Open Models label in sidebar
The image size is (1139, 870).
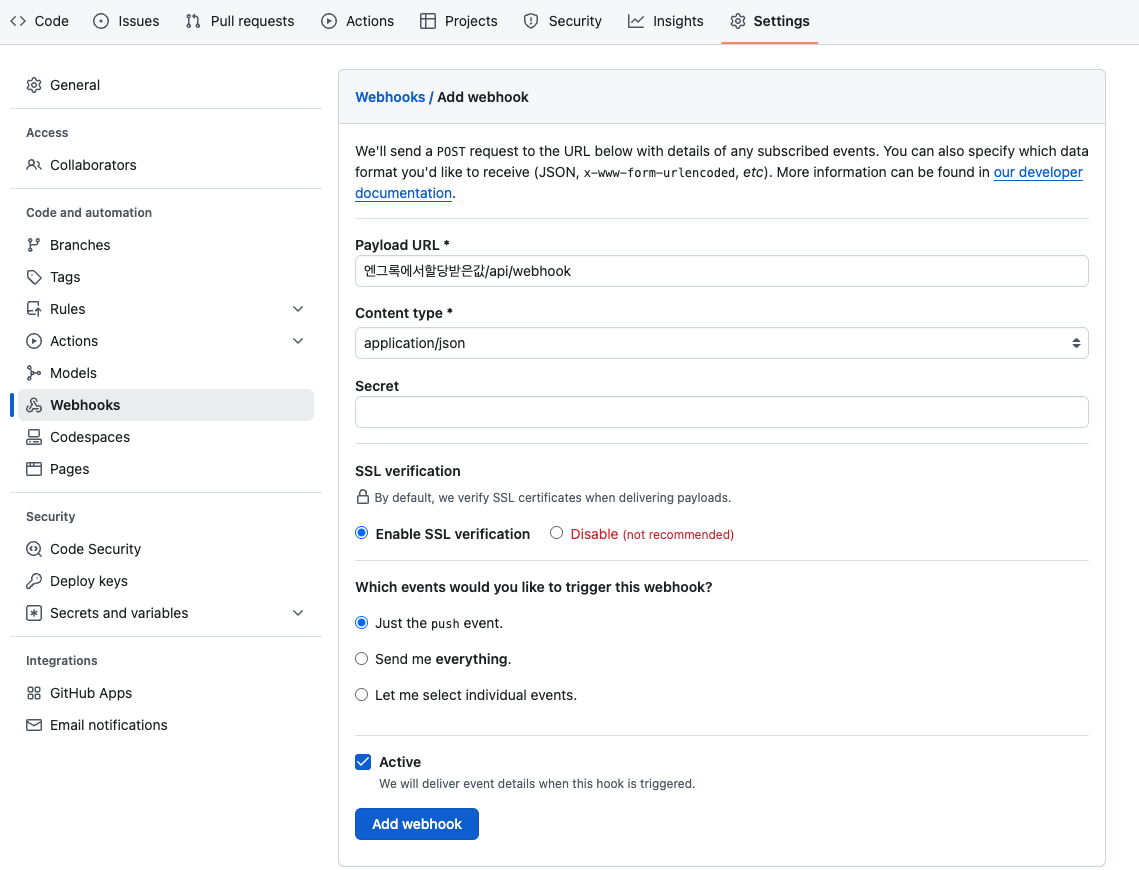(x=73, y=373)
